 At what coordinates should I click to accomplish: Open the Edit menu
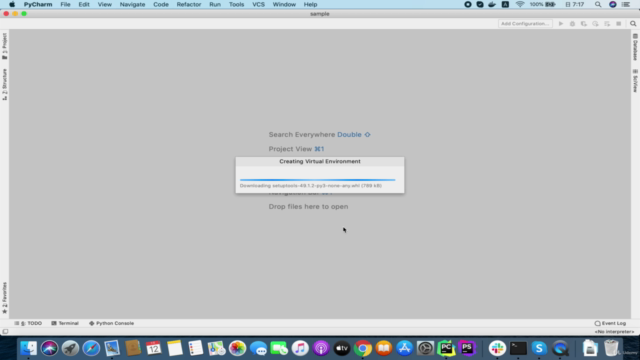pos(84,4)
